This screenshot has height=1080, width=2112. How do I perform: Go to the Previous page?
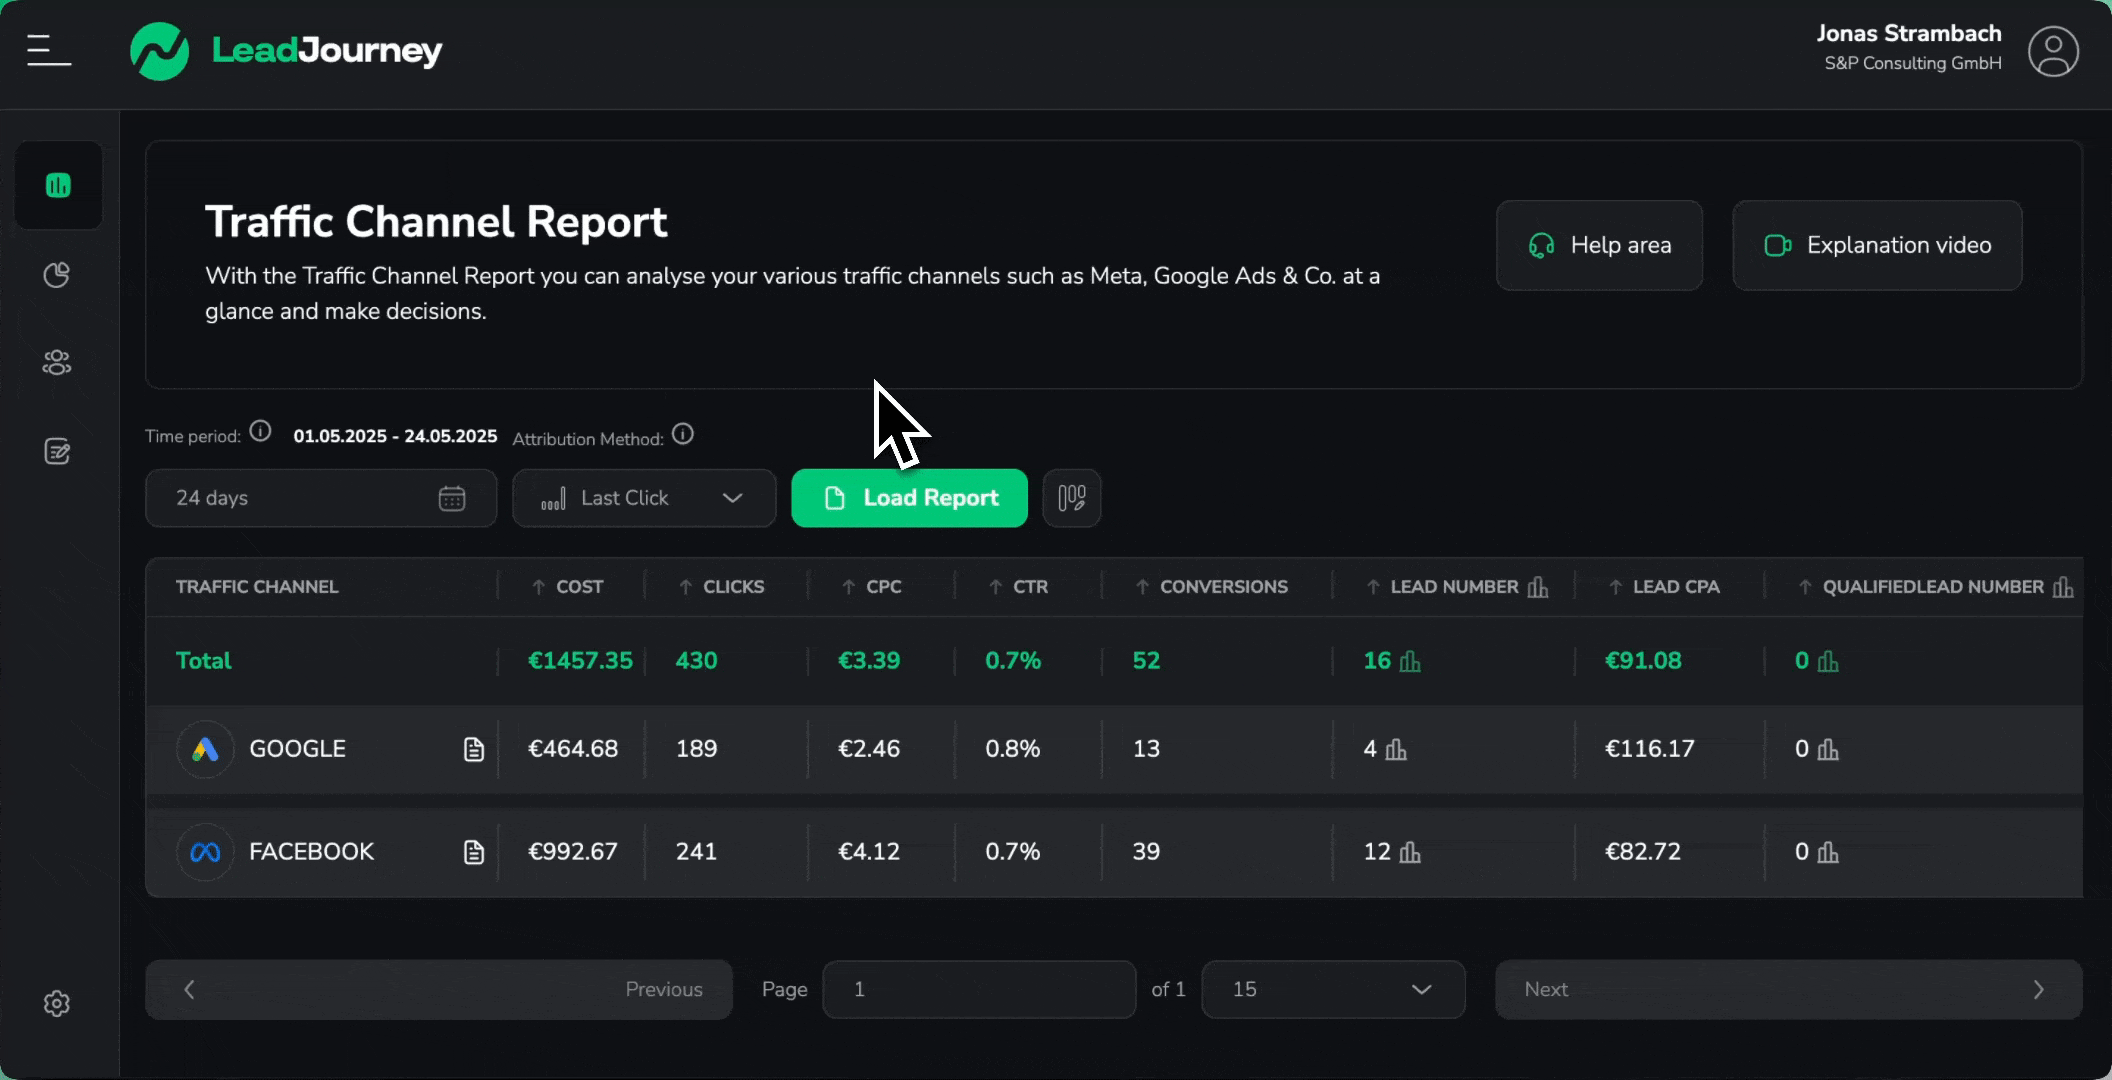(x=439, y=990)
